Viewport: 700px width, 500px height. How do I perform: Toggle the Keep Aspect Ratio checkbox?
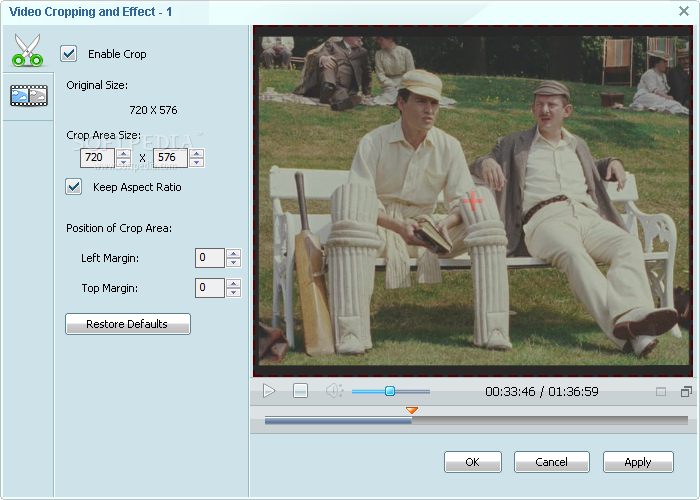click(74, 187)
